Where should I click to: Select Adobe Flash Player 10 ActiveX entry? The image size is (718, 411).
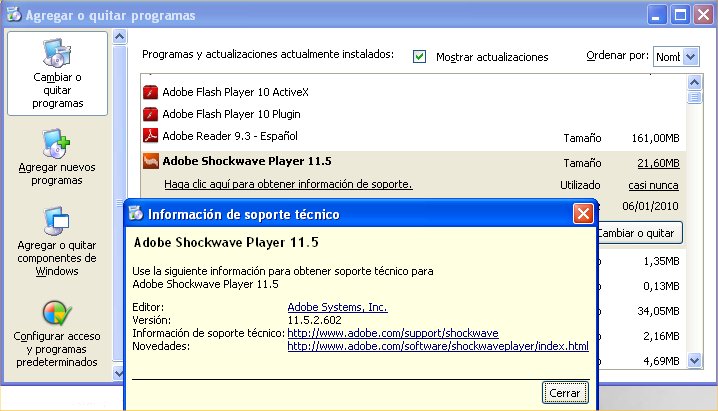235,92
